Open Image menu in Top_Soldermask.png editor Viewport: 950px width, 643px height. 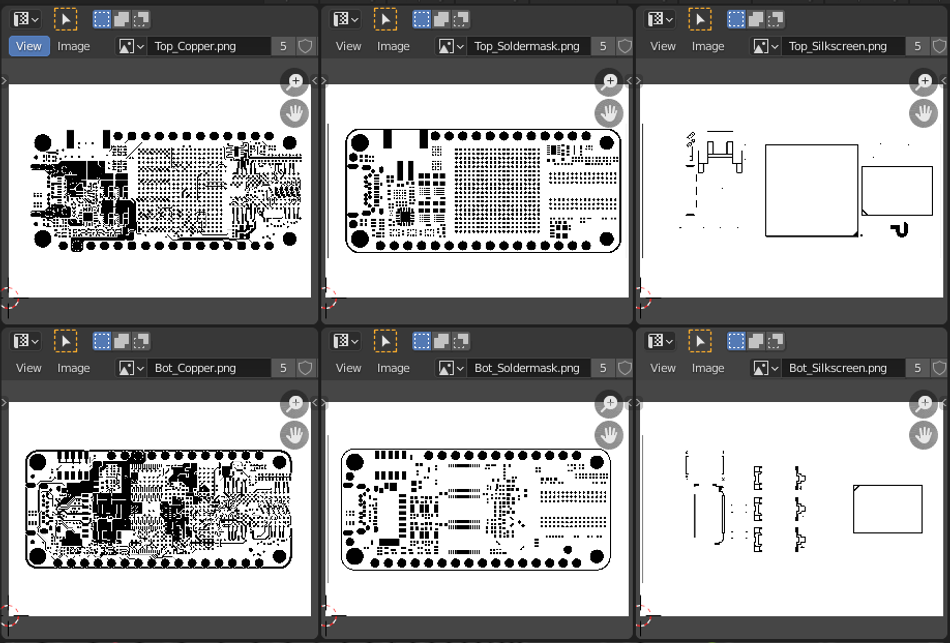pos(393,46)
